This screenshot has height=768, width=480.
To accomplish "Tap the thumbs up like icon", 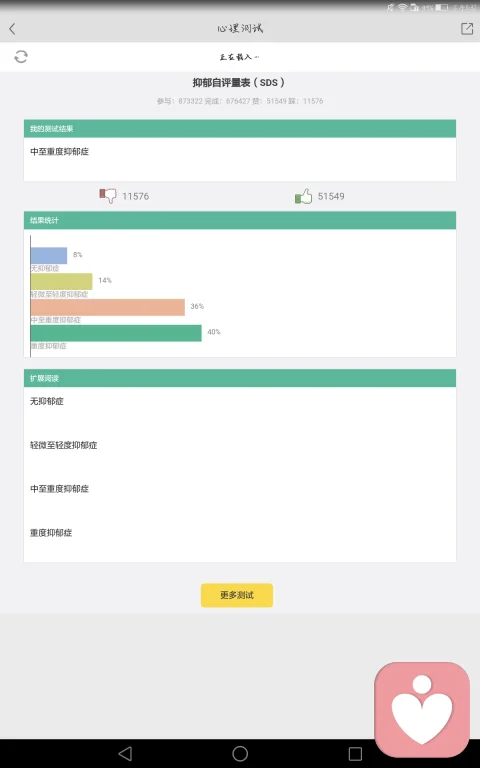I will pos(303,196).
